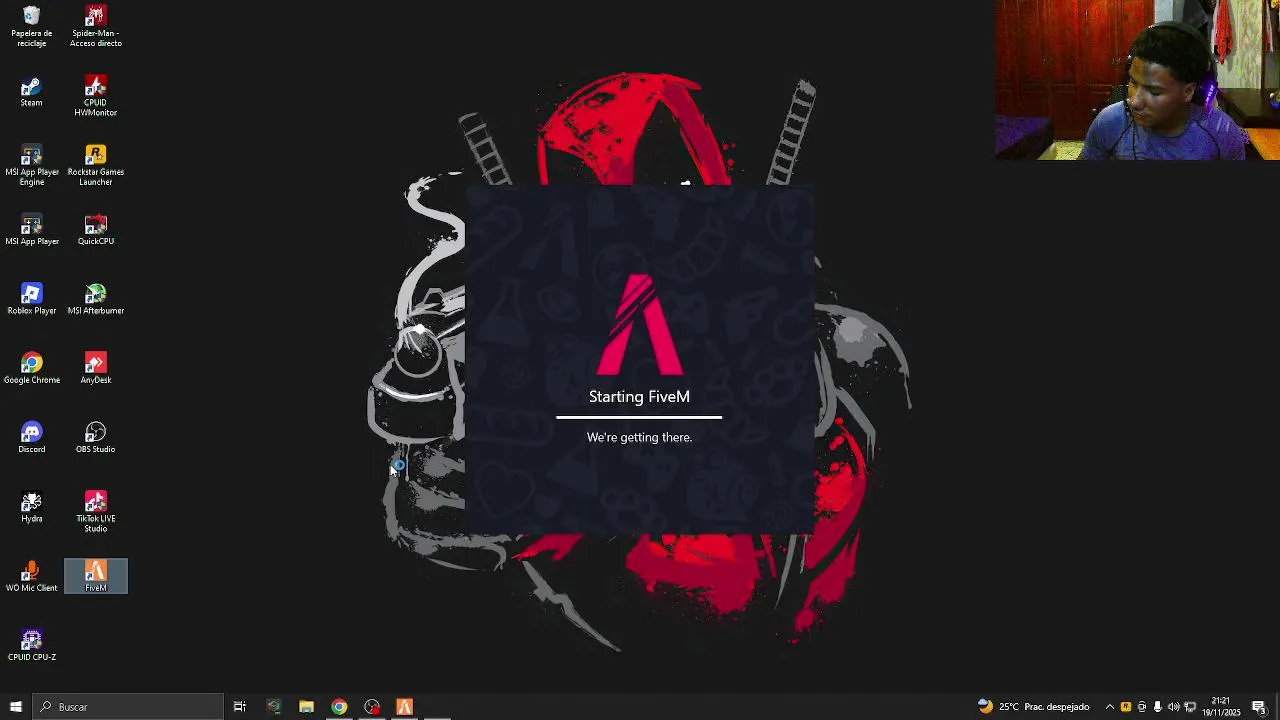Open the notification center with 3 notifications
The image size is (1280, 720).
pyautogui.click(x=1260, y=707)
